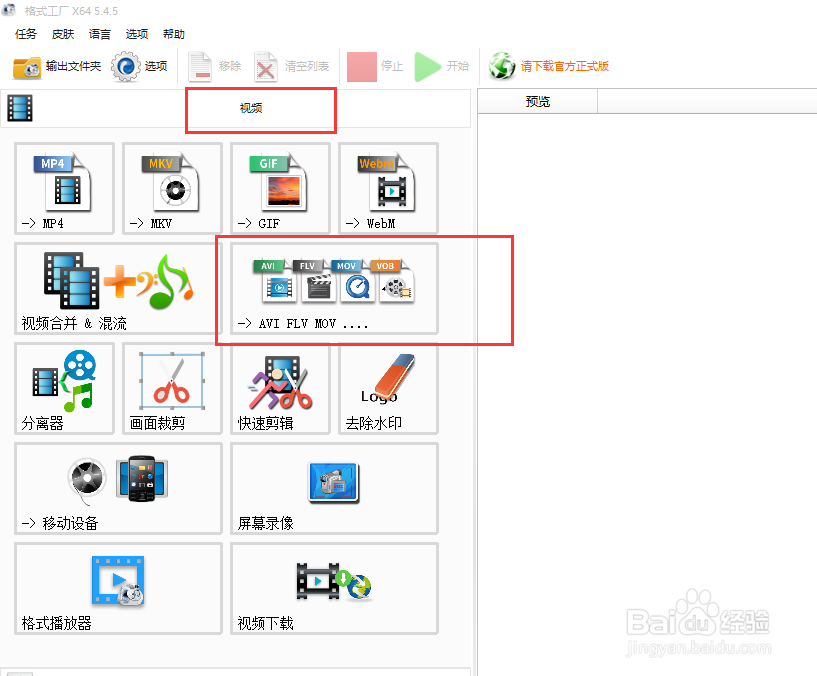Screen dimensions: 817x676
Task: Choose the -> GIF conversion tile
Action: coord(280,188)
